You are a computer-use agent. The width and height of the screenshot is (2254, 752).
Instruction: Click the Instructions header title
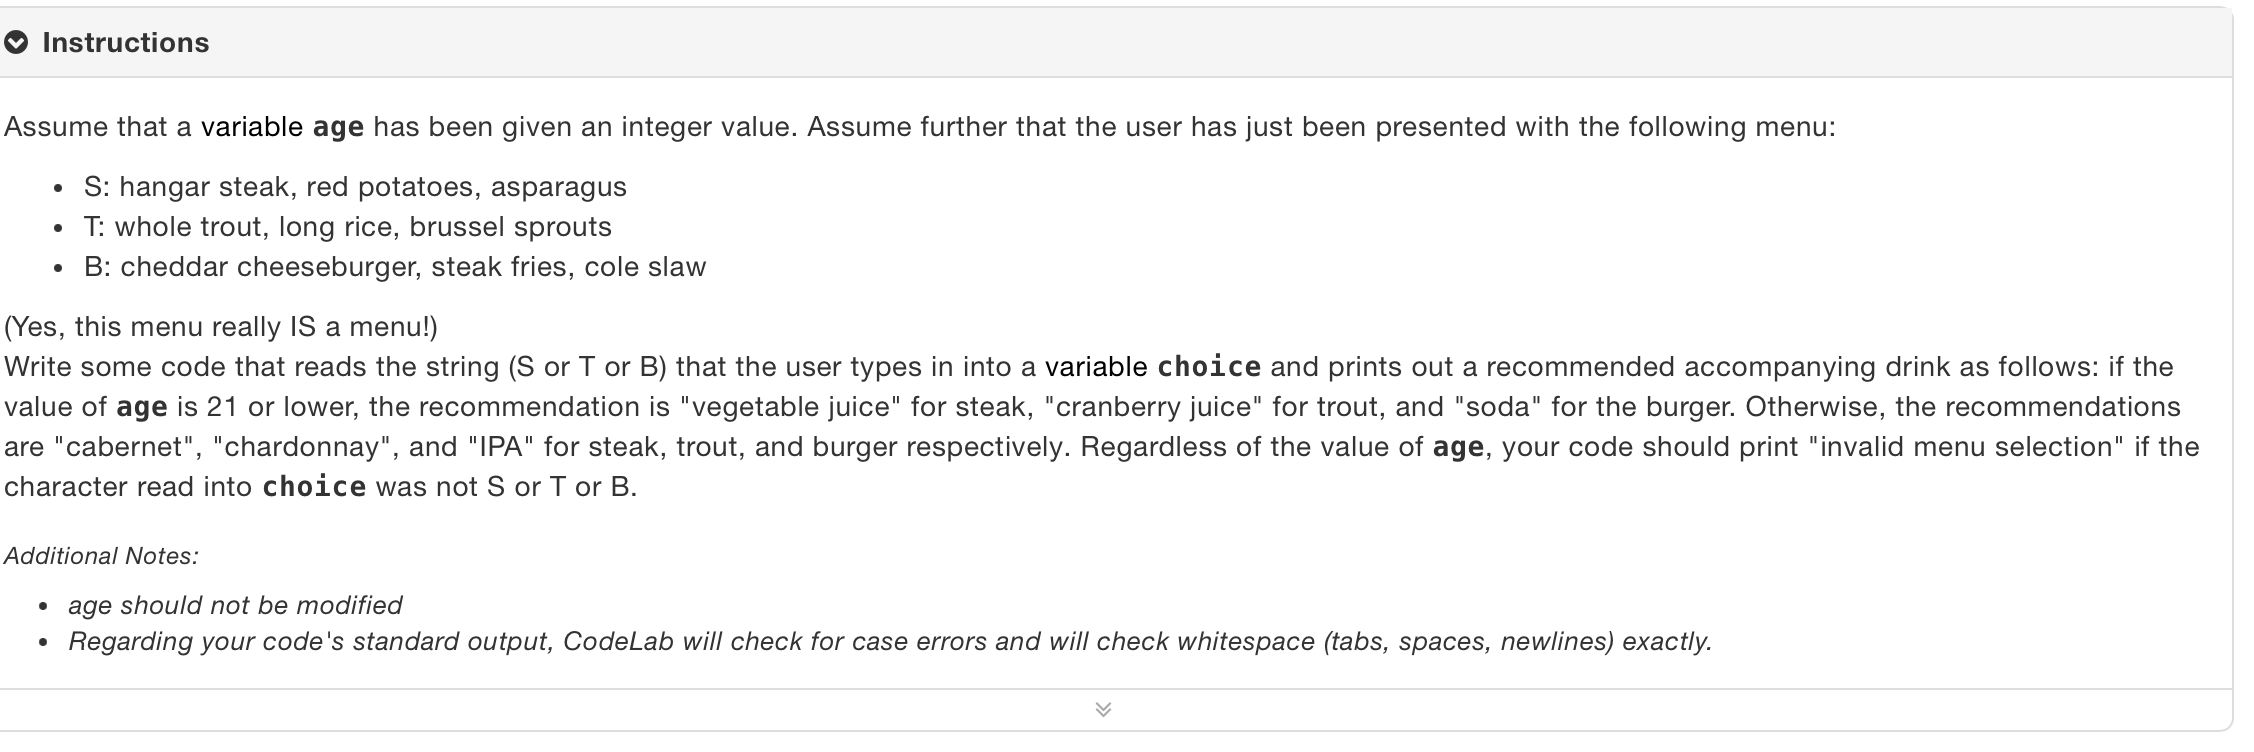(126, 43)
